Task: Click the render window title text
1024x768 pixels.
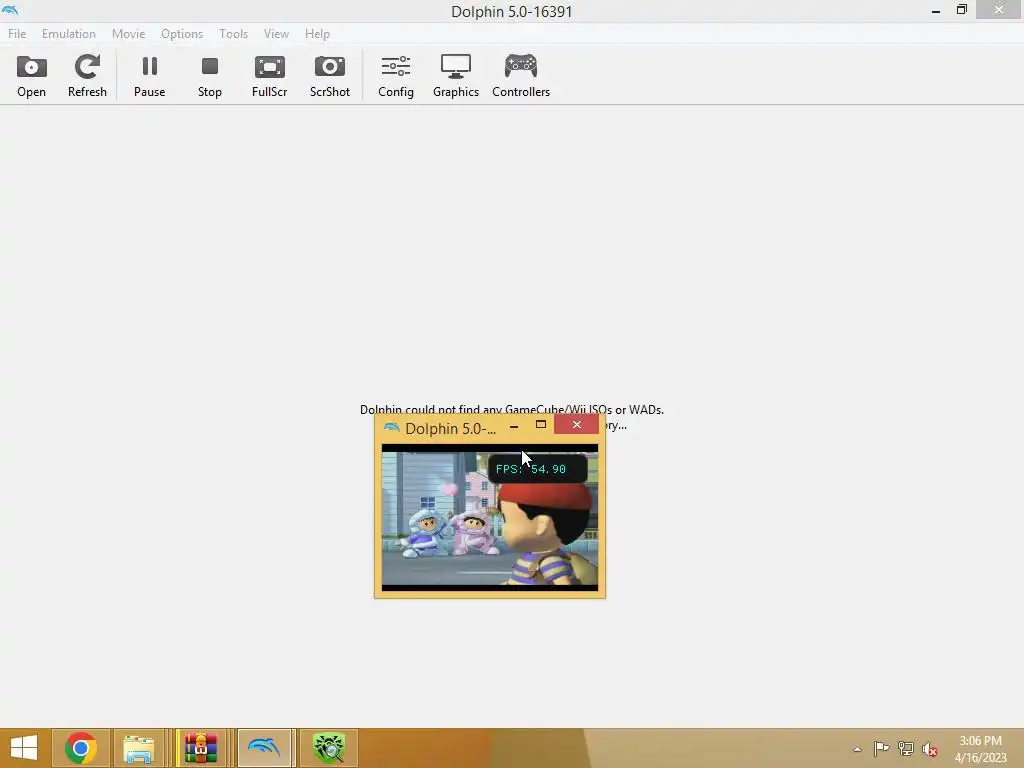Action: tap(451, 428)
